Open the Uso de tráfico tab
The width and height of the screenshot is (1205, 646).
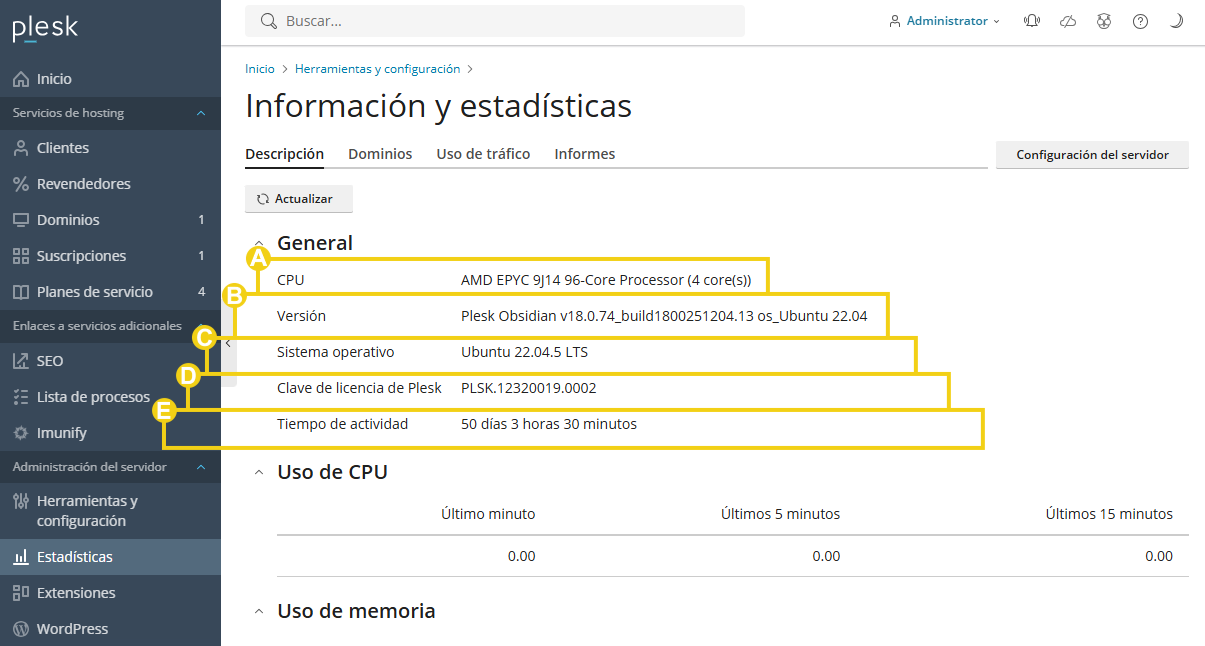coord(483,154)
